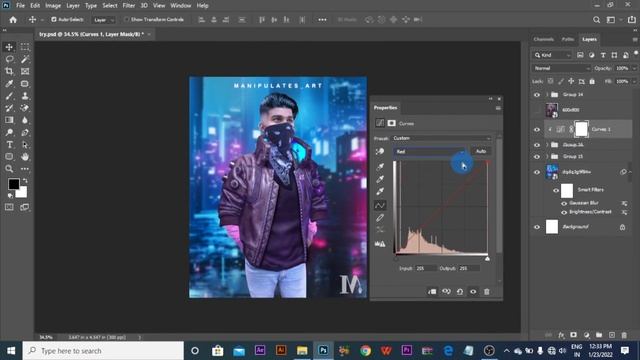
Task: Expand the Group 14 folder
Action: (x=547, y=95)
